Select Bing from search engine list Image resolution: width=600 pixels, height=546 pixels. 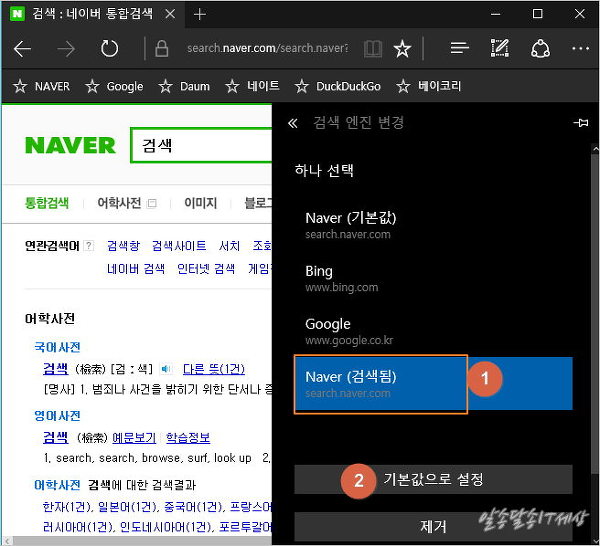[432, 277]
